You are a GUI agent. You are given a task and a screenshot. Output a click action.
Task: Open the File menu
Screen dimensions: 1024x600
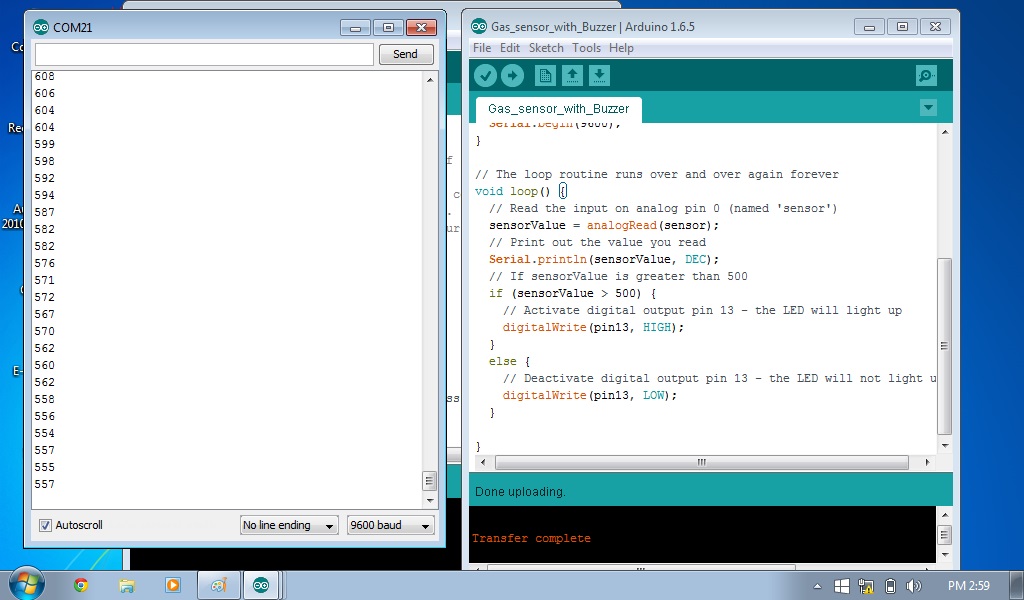click(482, 48)
